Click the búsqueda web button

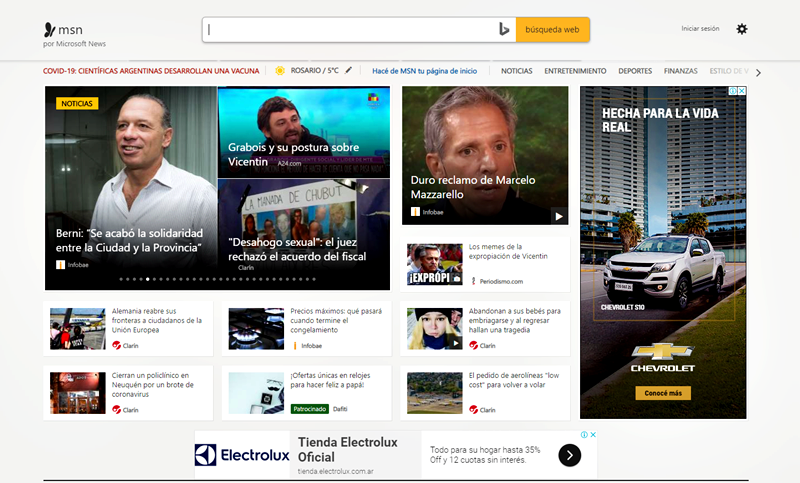point(553,30)
